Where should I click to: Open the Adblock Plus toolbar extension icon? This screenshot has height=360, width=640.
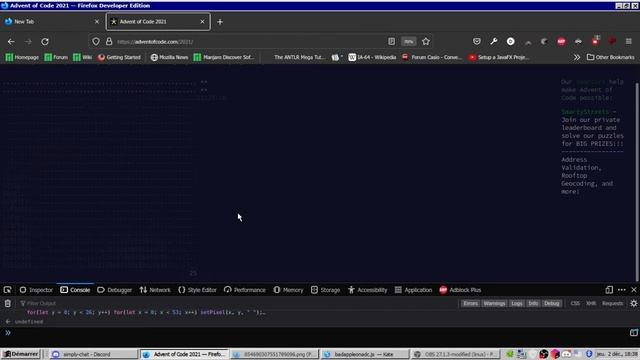561,42
